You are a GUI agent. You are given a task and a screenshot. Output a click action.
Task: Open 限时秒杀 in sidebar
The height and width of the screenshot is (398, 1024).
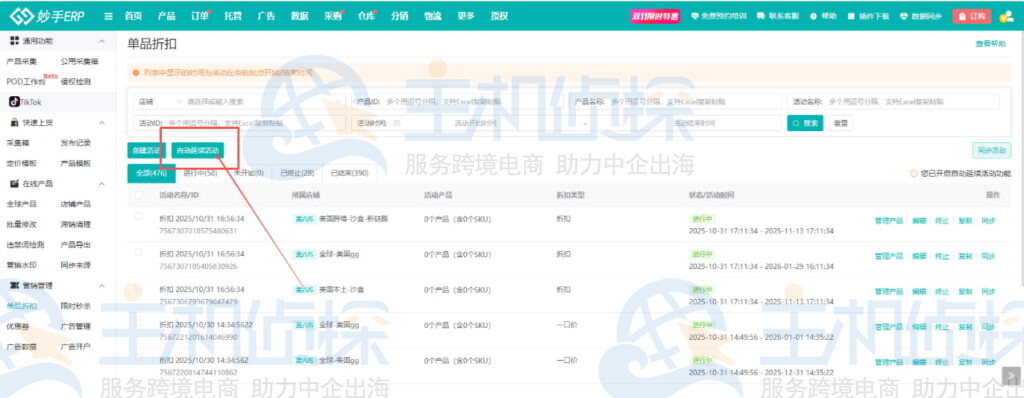click(x=76, y=306)
